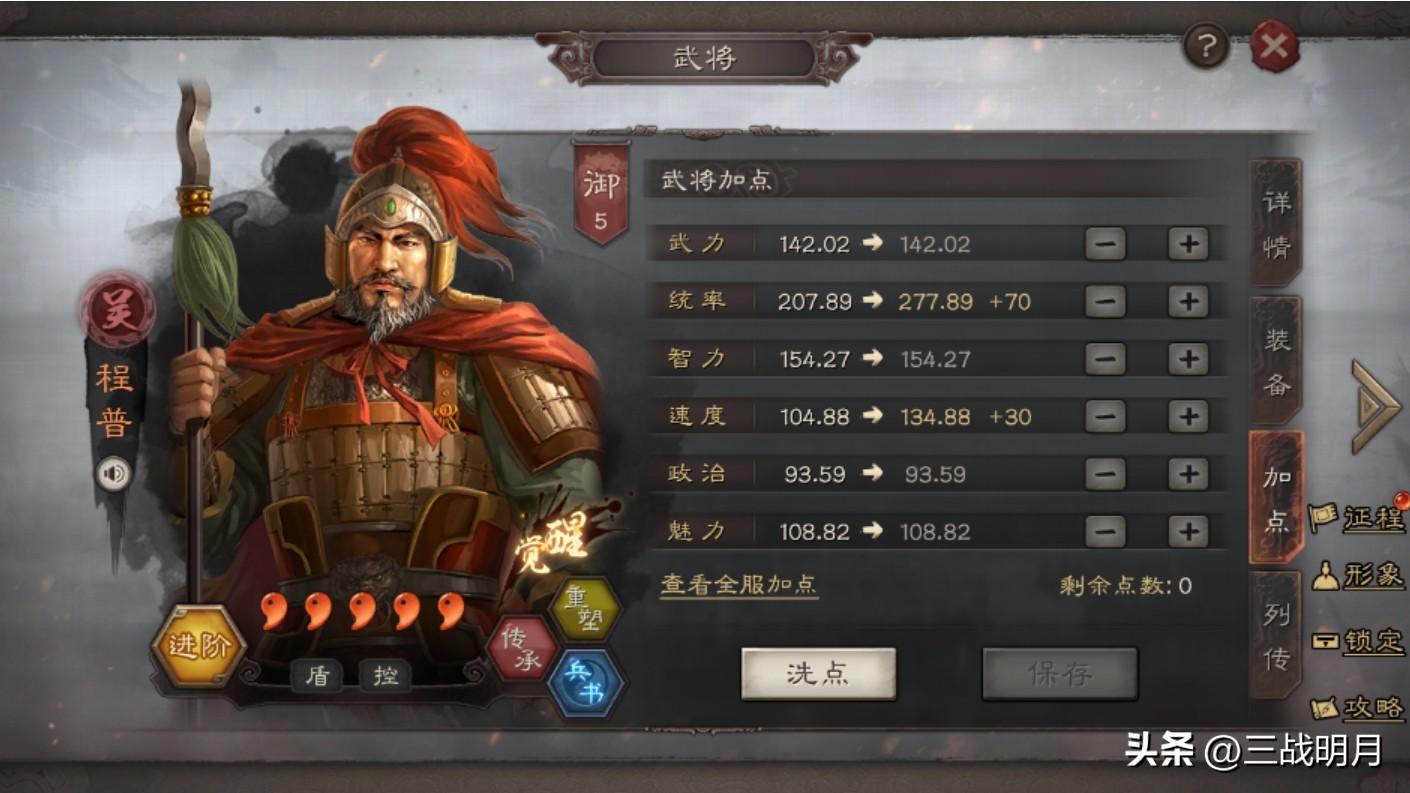Screen dimensions: 1410x793
Task: Switch to the 详情 details tab
Action: coord(1277,224)
